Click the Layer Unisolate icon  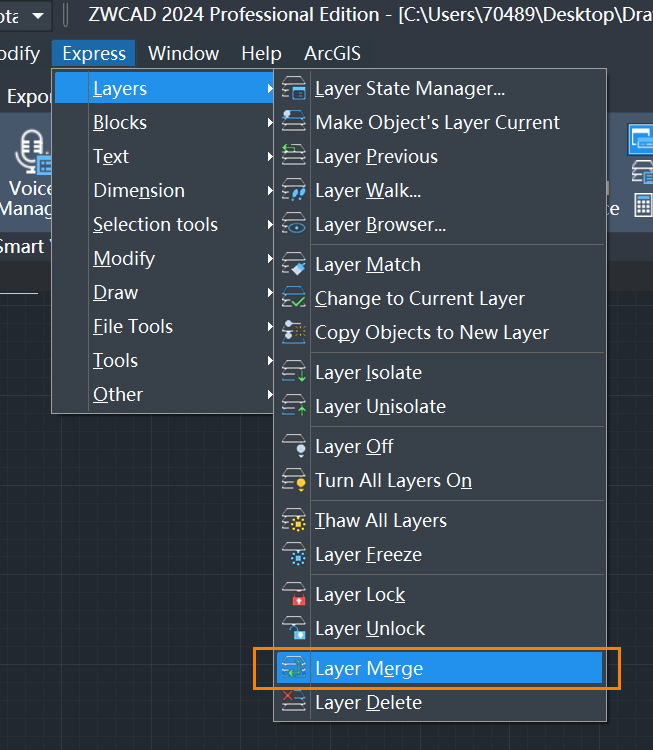(293, 407)
